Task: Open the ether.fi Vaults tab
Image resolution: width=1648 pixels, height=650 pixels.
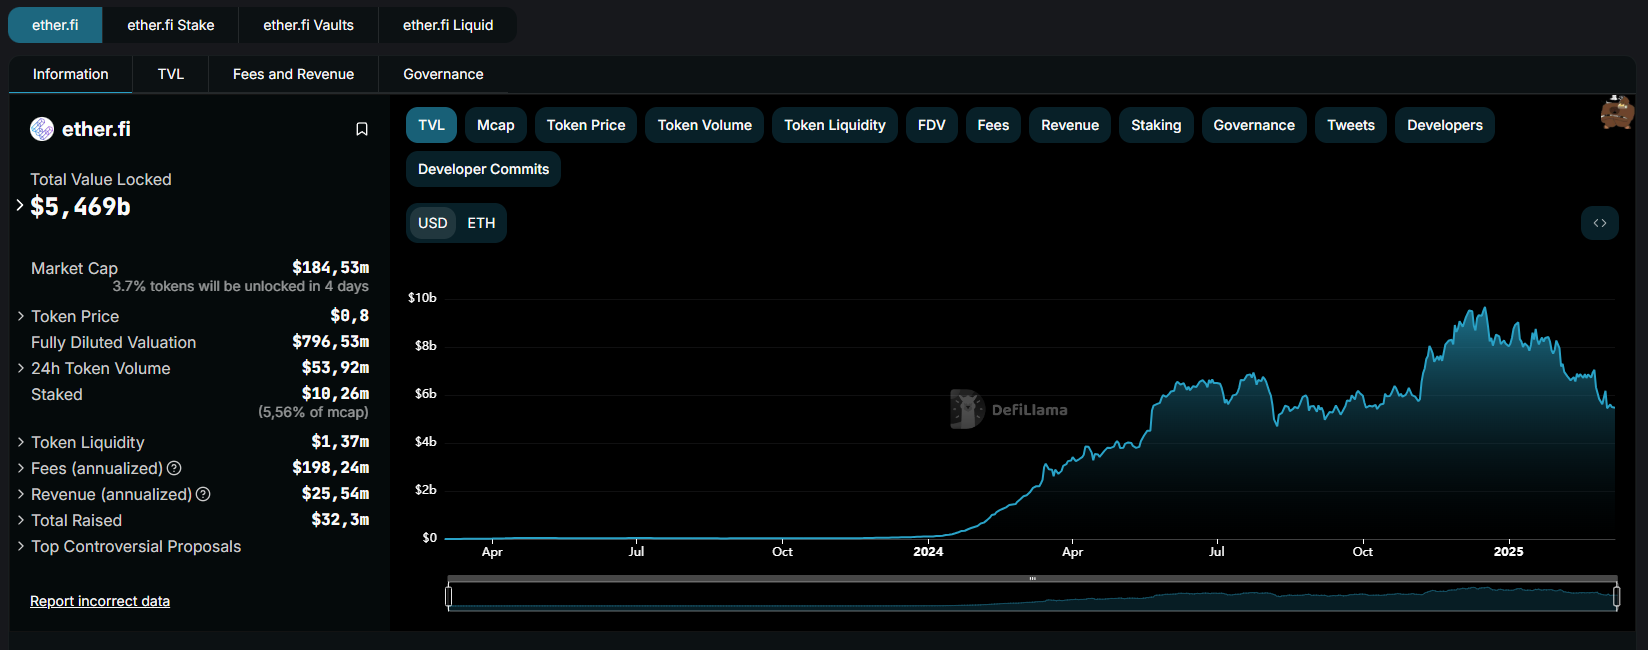Action: pyautogui.click(x=308, y=25)
